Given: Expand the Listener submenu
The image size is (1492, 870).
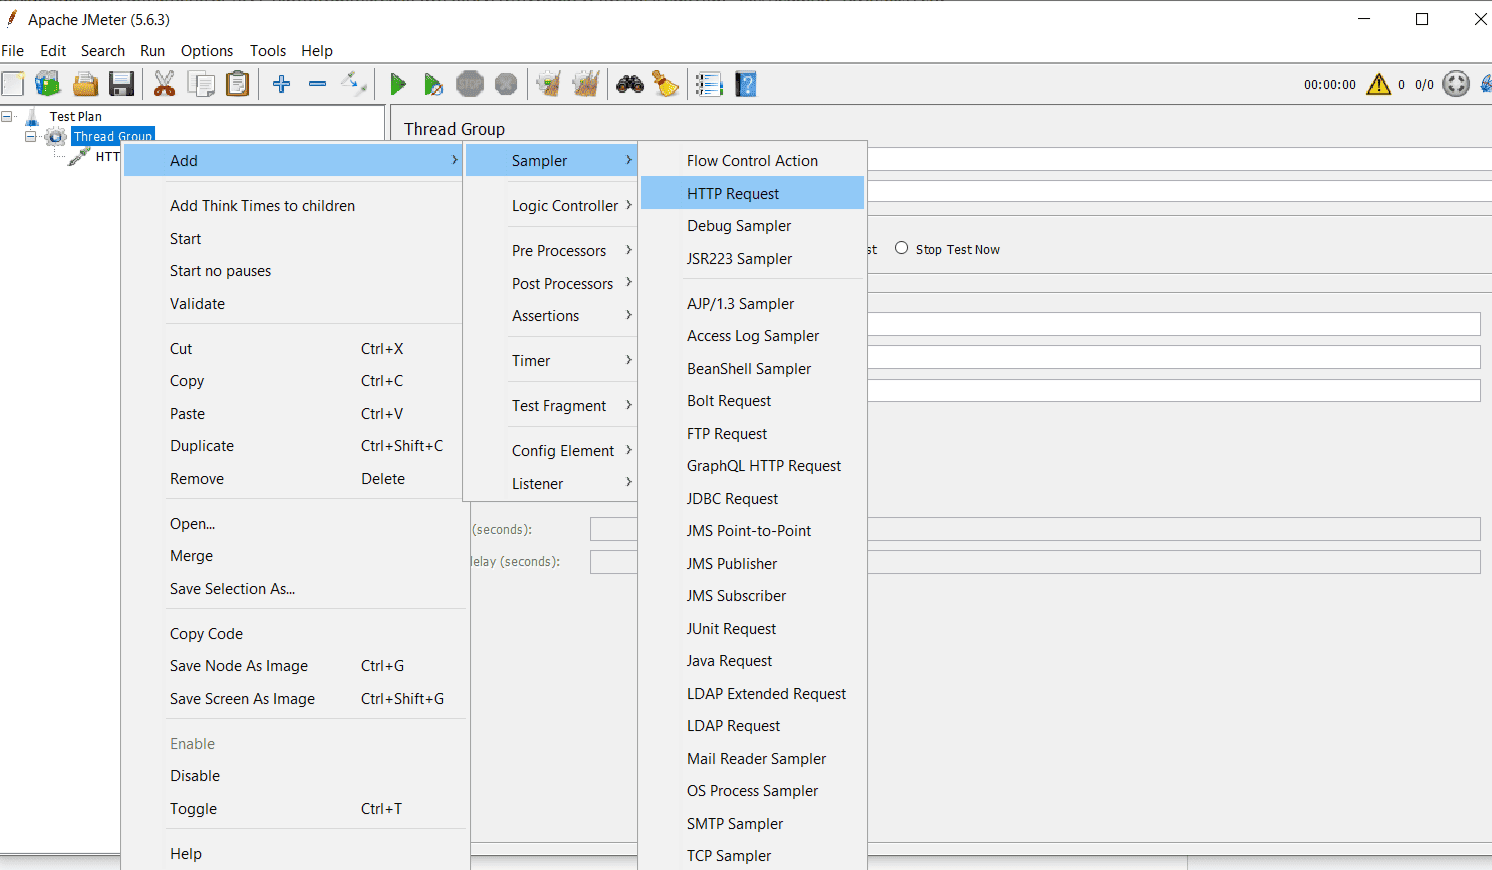Looking at the screenshot, I should (x=538, y=484).
